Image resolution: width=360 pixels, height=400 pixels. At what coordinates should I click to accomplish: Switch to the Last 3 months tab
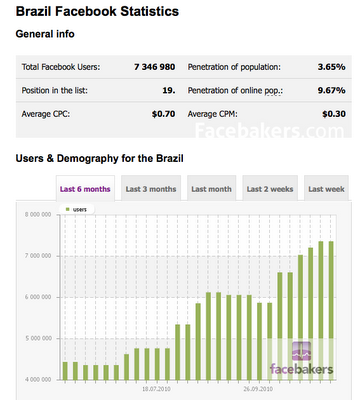click(x=151, y=189)
